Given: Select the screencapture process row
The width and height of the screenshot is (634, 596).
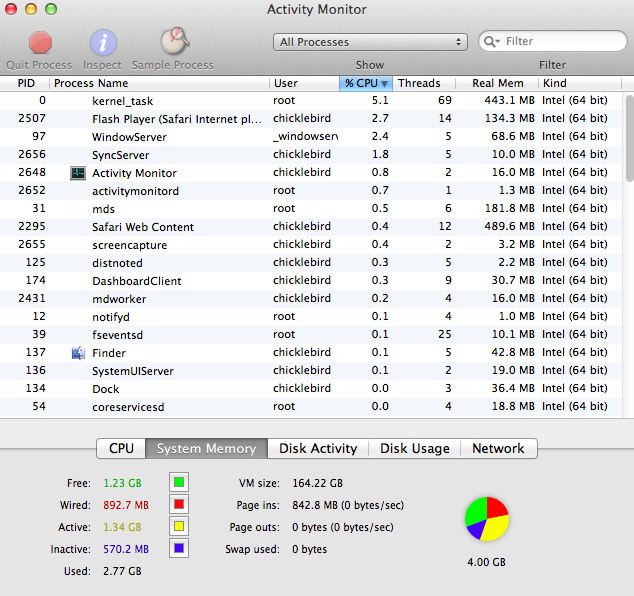Looking at the screenshot, I should pyautogui.click(x=311, y=245).
